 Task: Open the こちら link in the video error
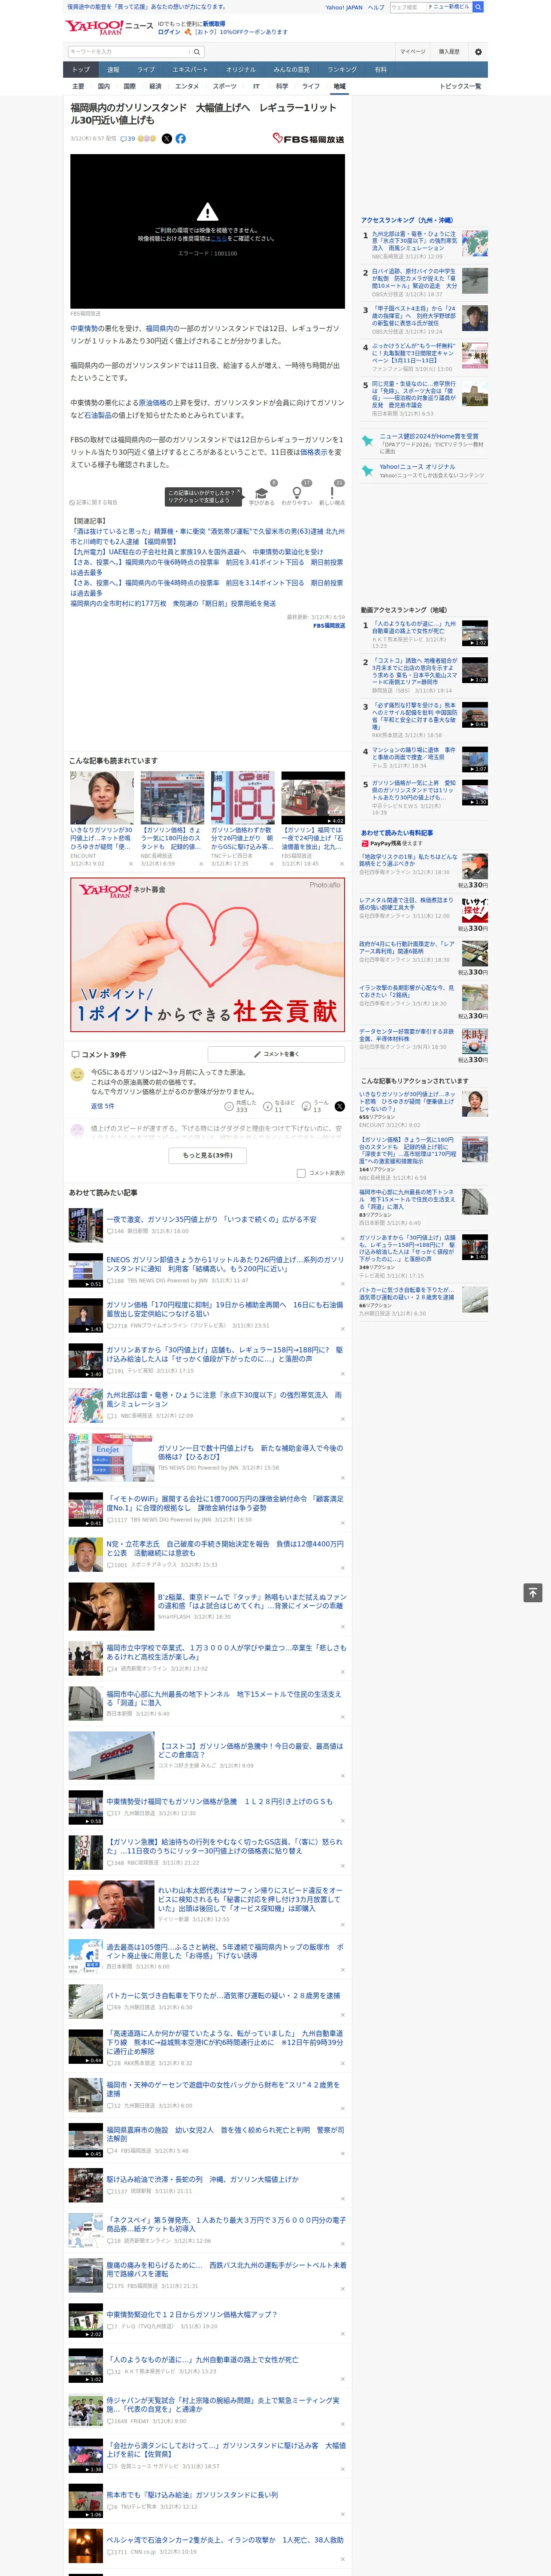pos(218,239)
